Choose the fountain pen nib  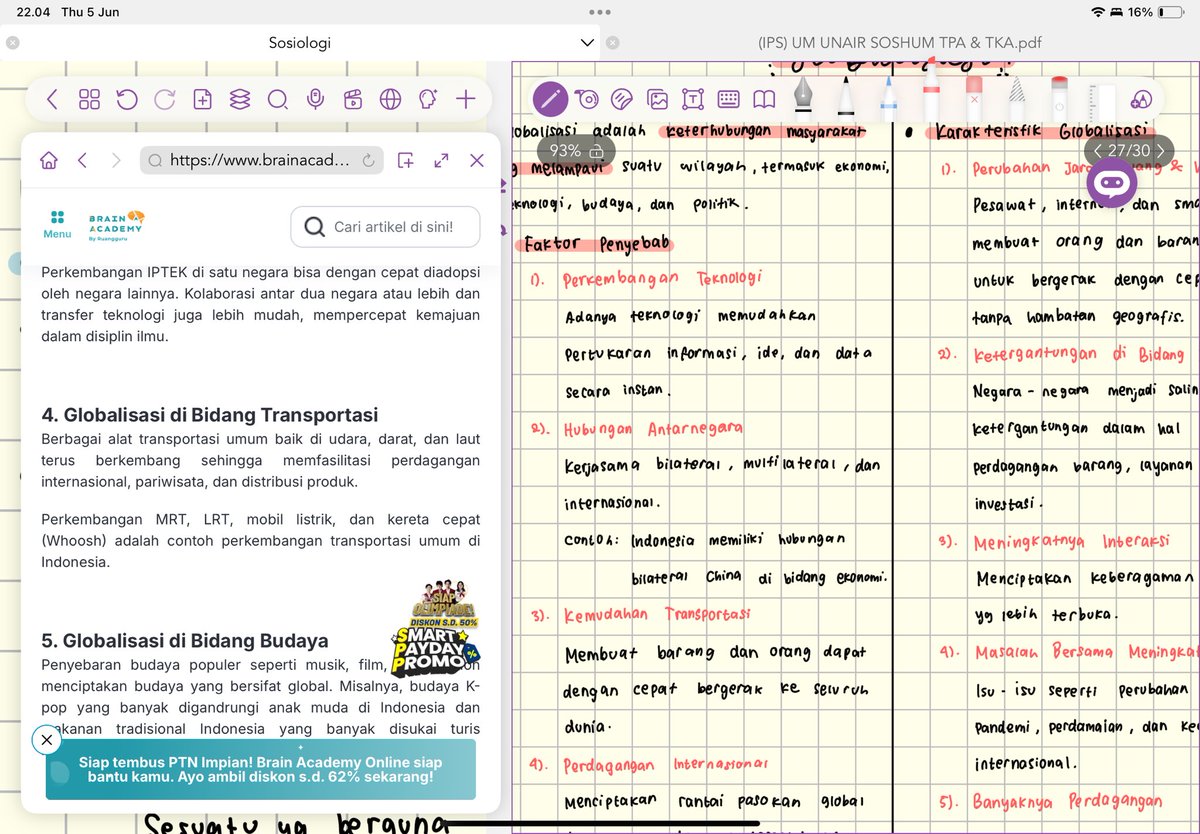tap(803, 97)
